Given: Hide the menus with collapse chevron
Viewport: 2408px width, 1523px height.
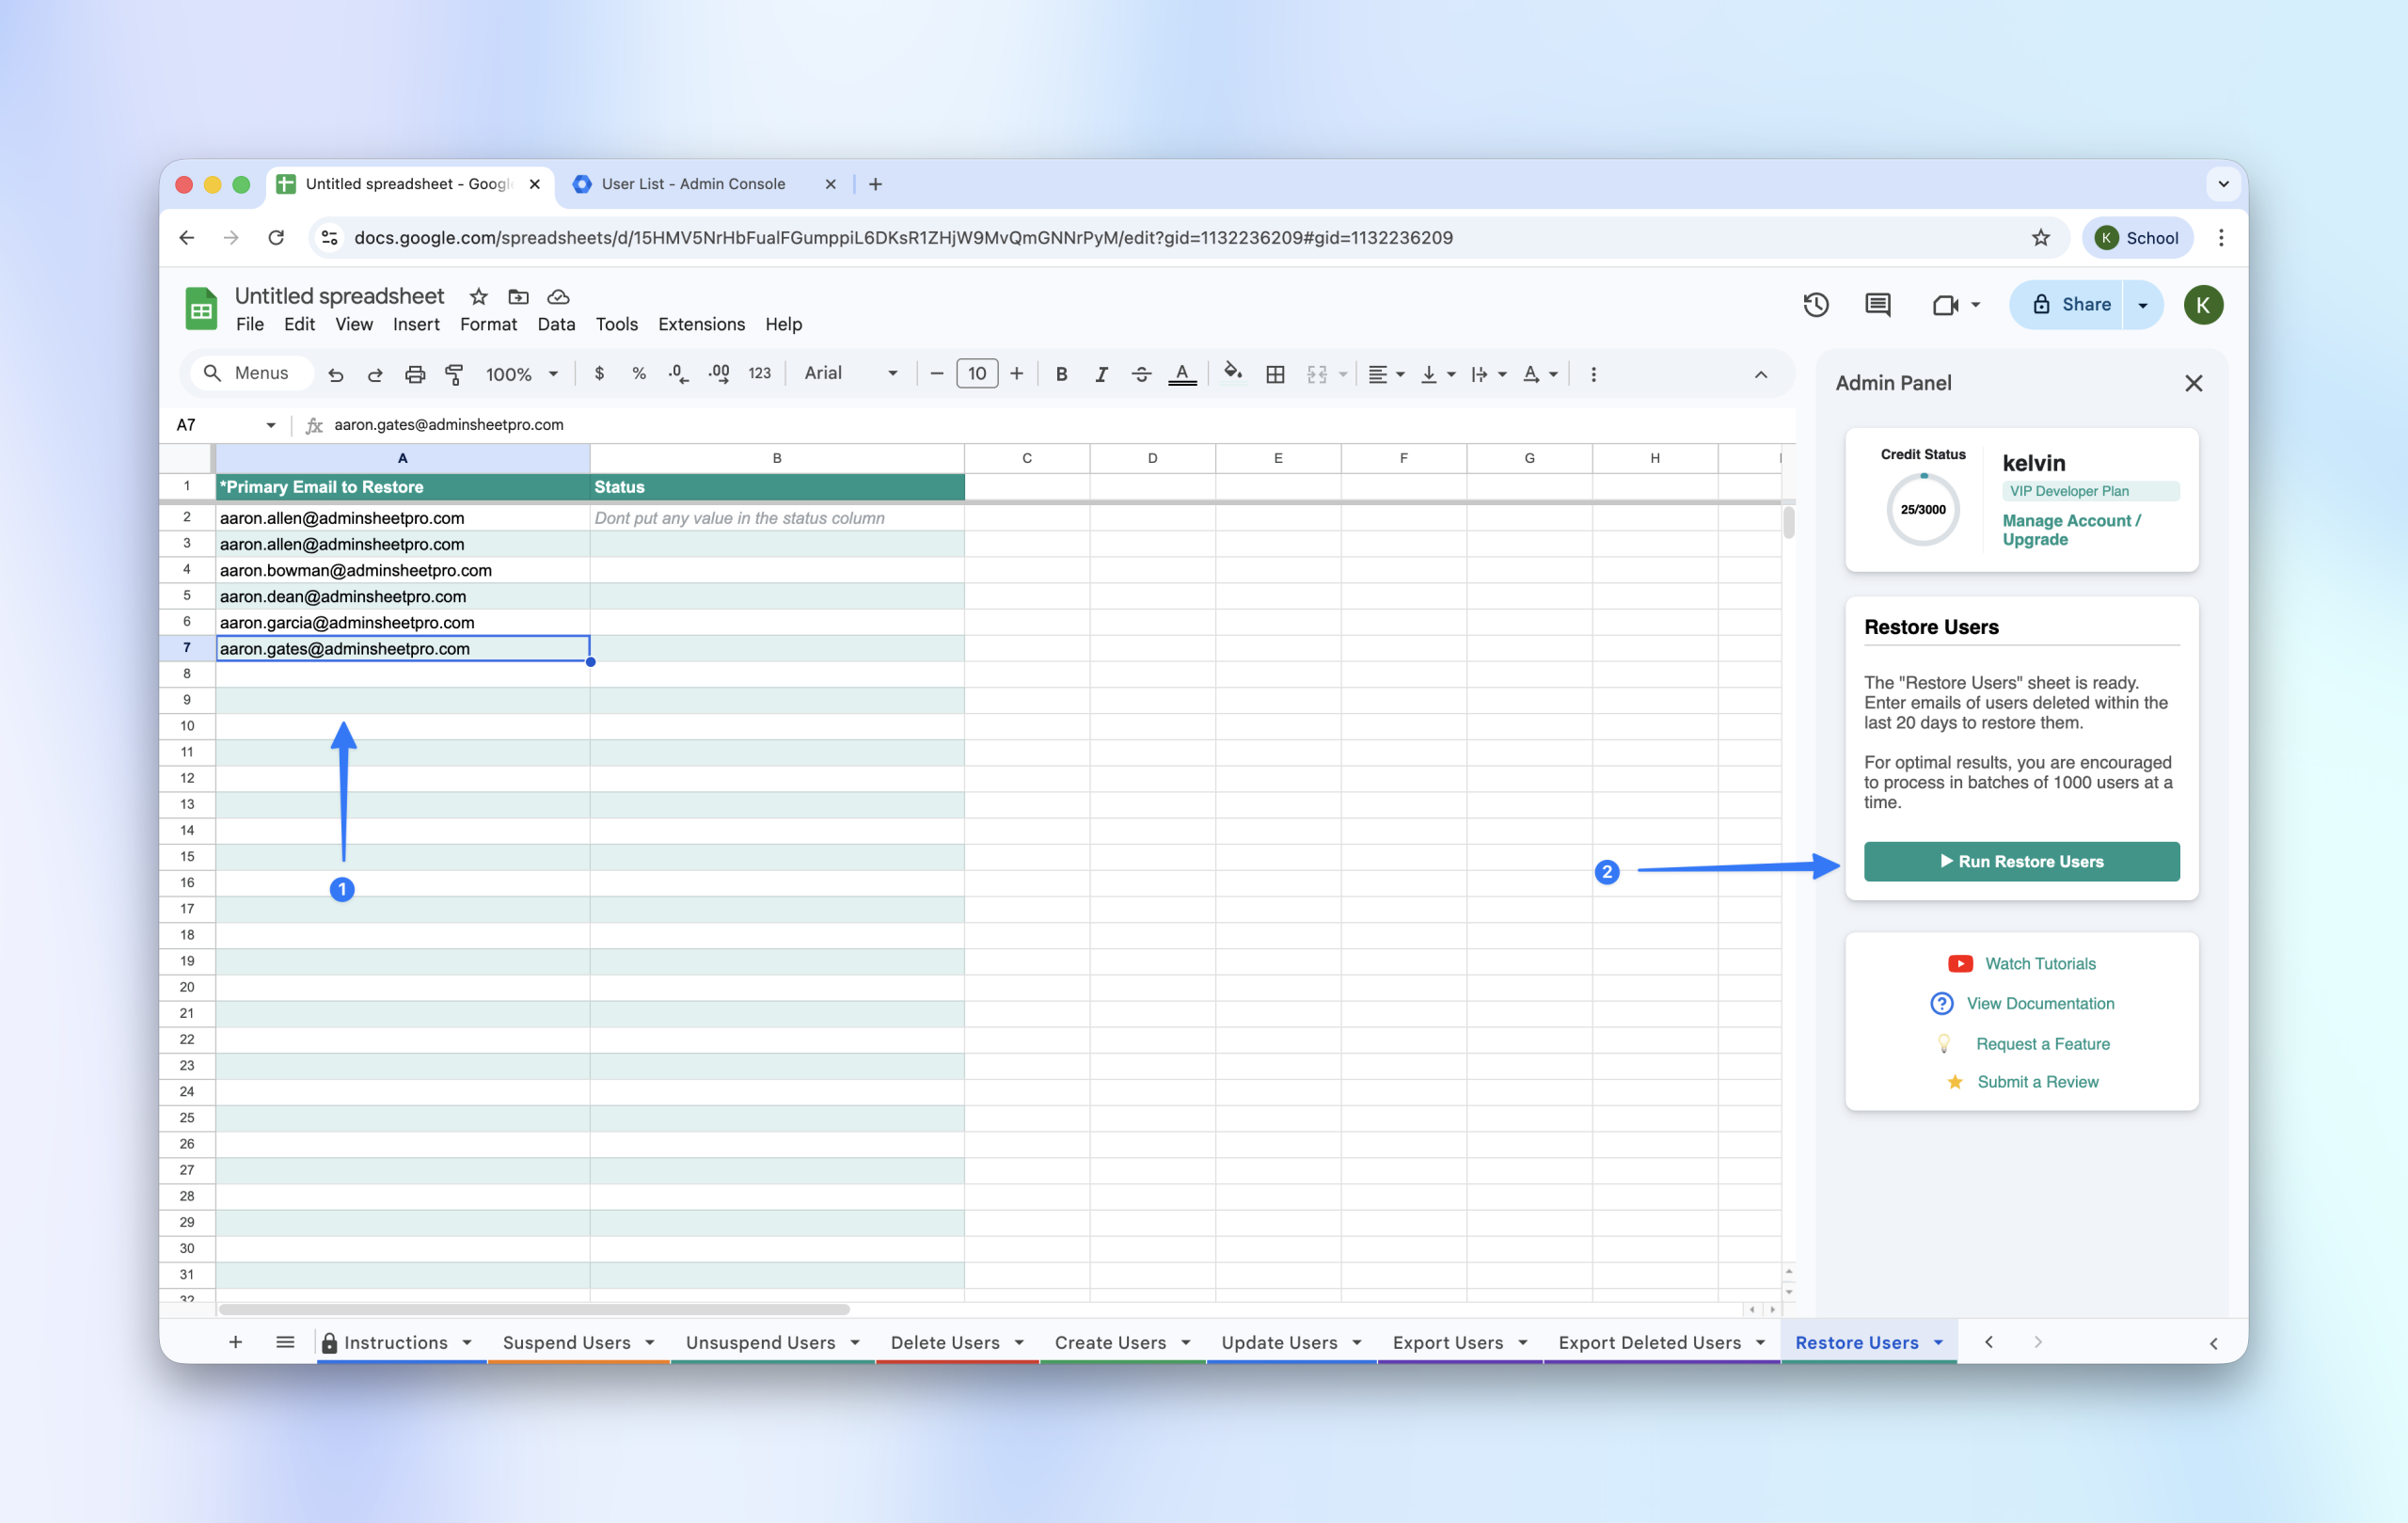Looking at the screenshot, I should (x=1761, y=374).
